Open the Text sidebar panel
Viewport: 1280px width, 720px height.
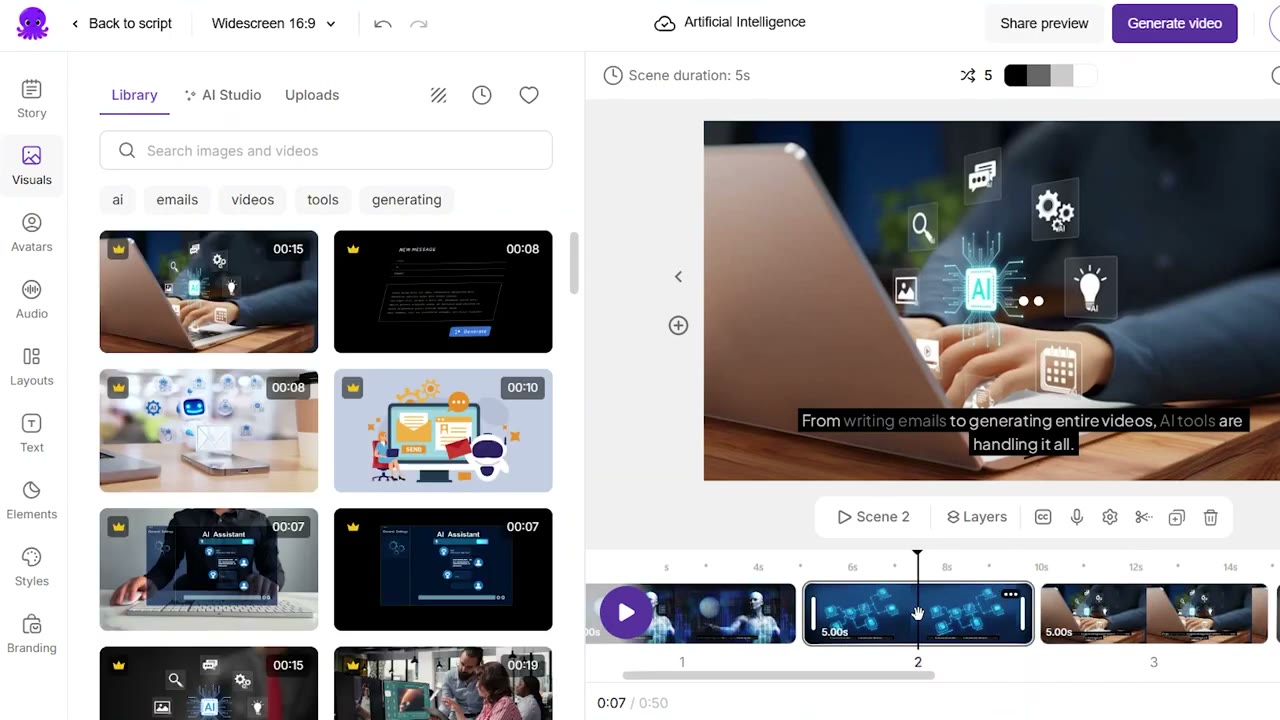coord(32,434)
